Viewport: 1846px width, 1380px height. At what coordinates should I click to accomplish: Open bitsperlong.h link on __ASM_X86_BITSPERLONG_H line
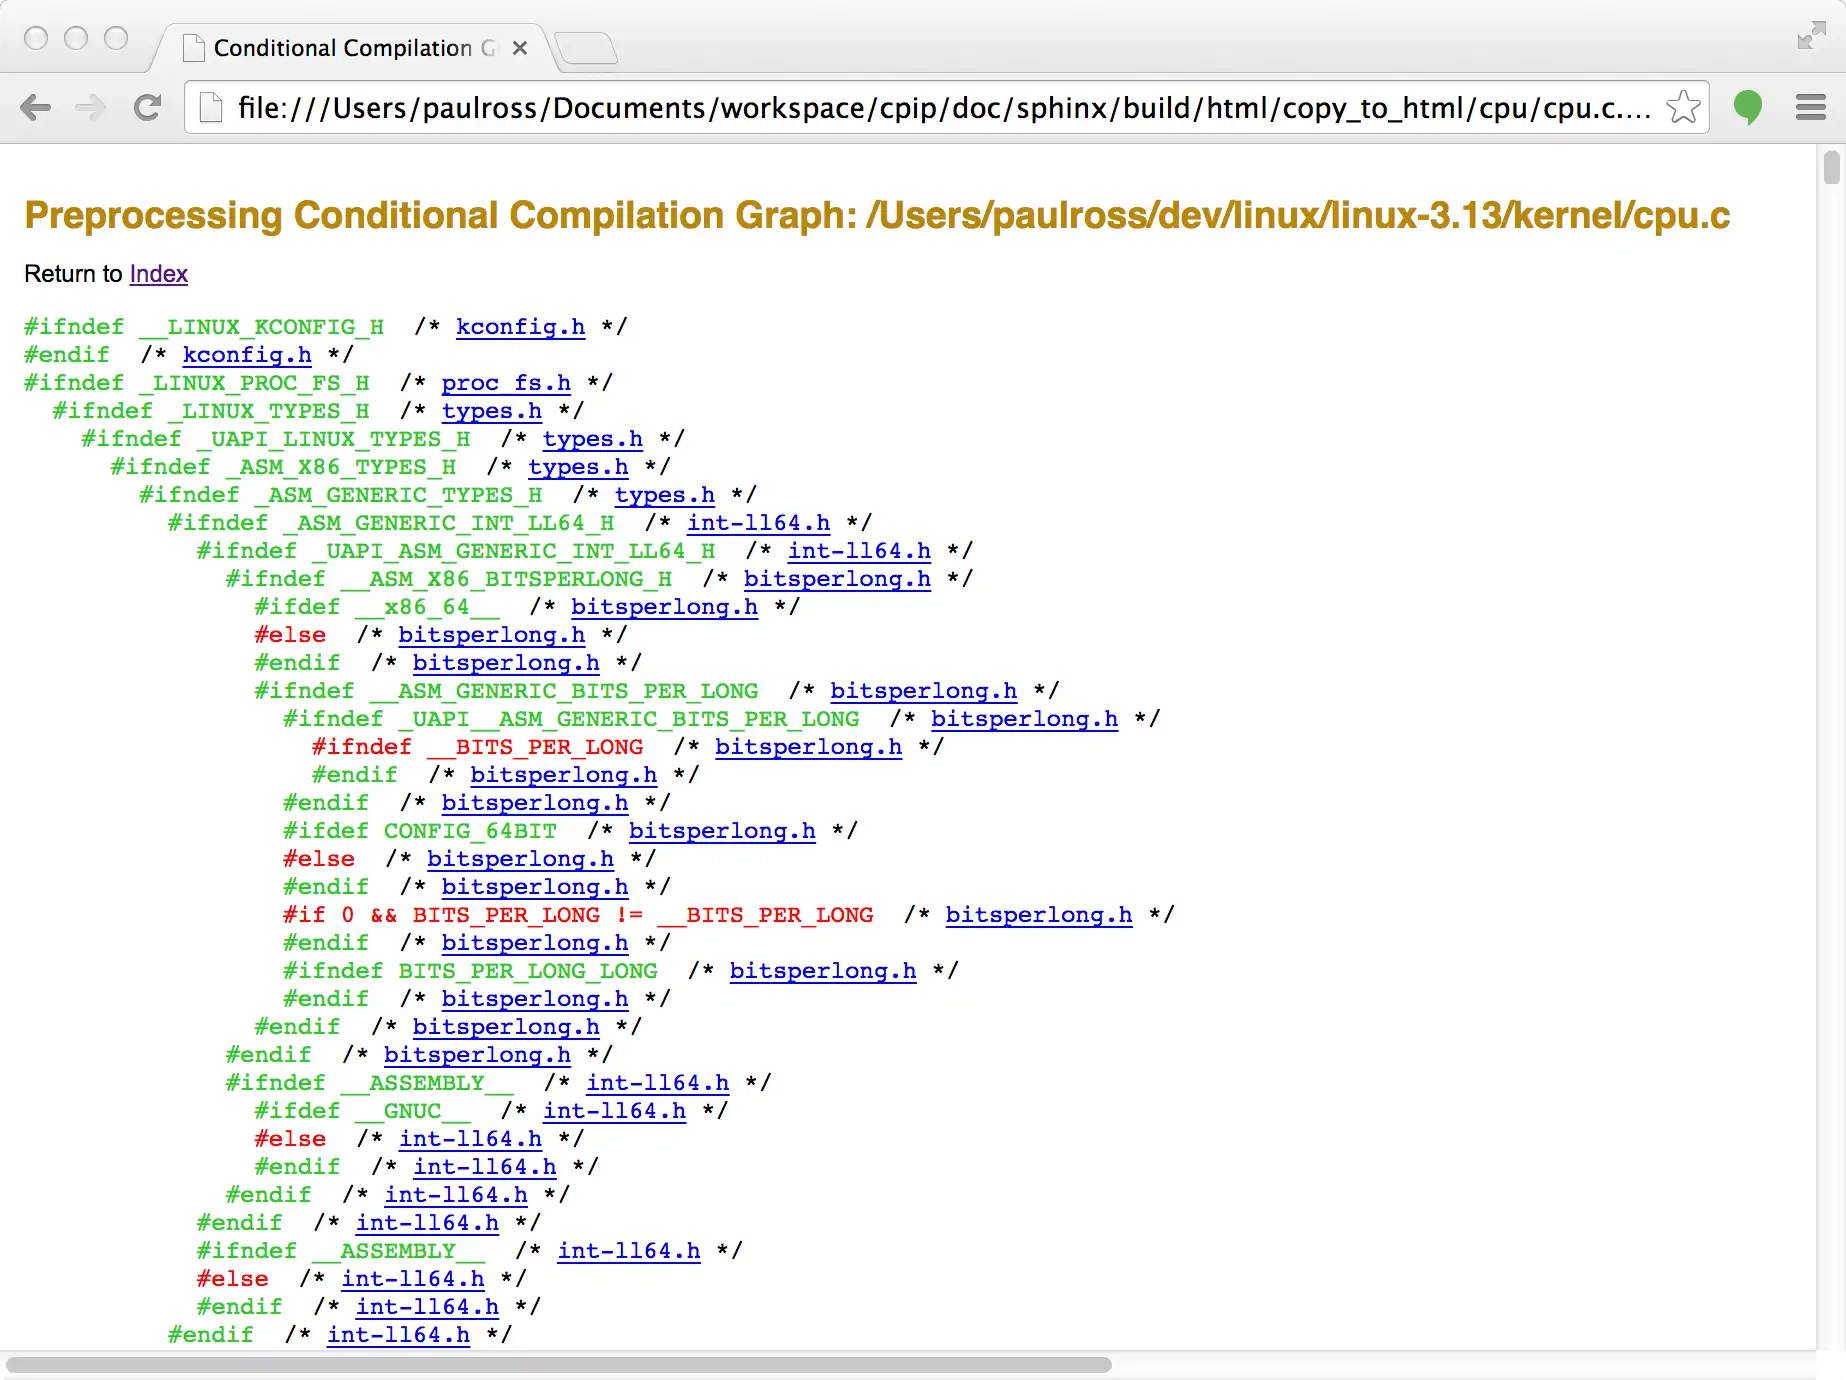(x=837, y=579)
